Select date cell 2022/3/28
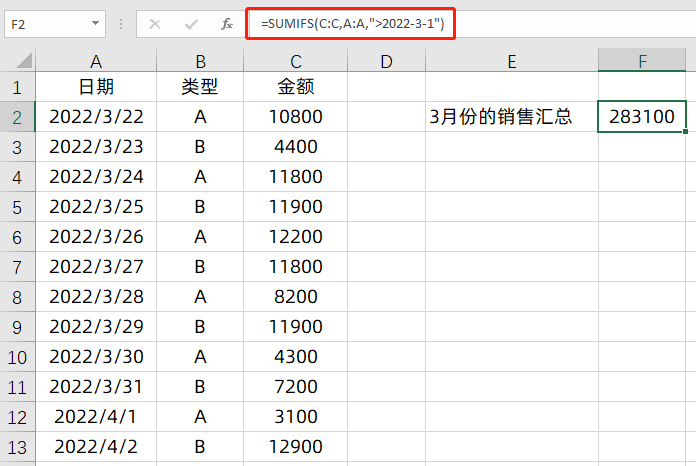 click(x=96, y=297)
